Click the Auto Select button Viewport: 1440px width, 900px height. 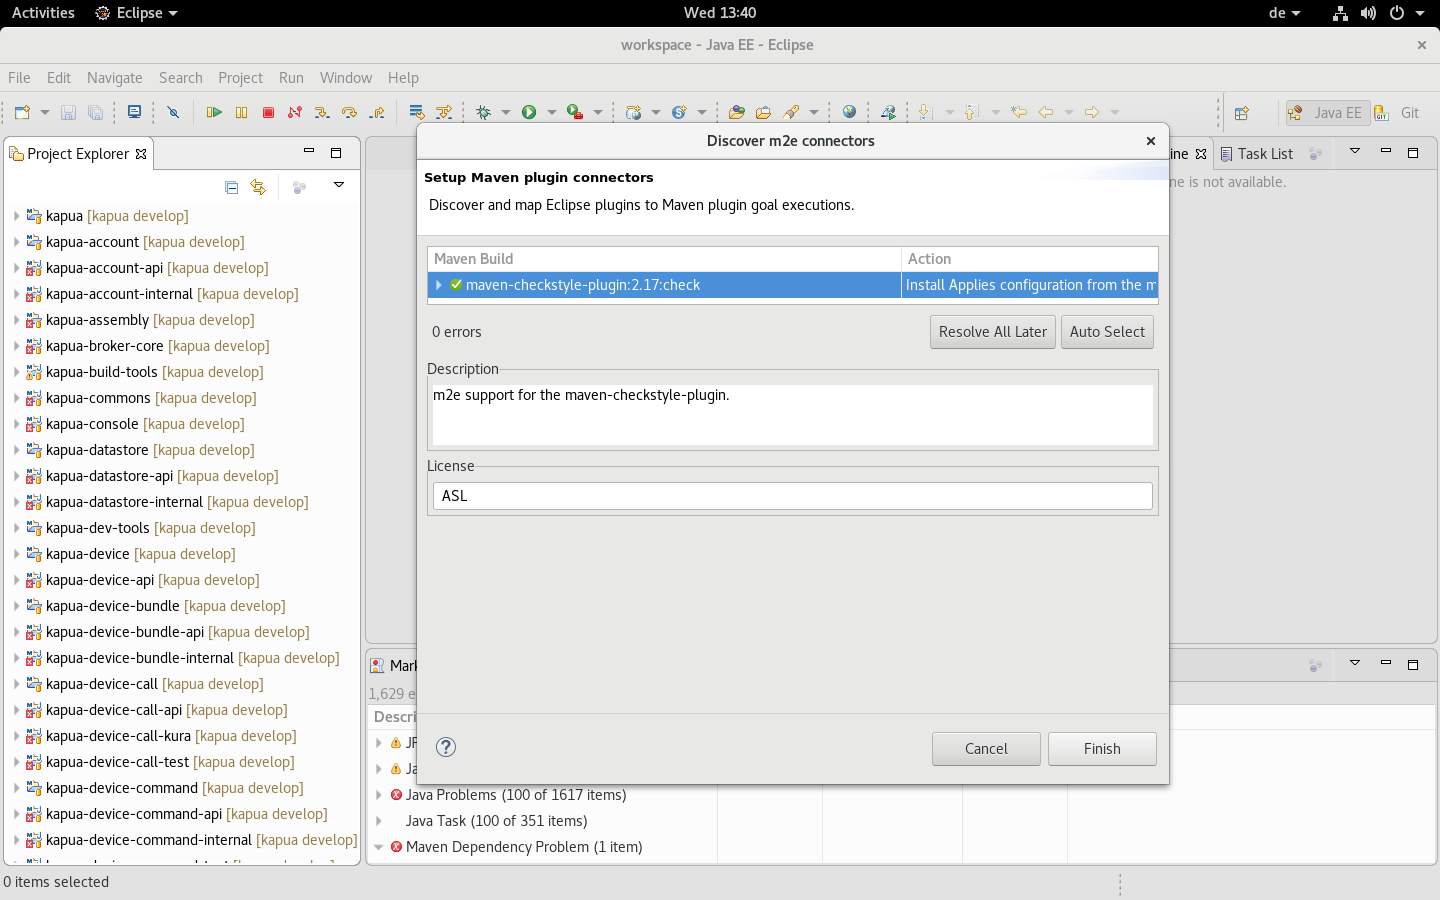(1107, 331)
